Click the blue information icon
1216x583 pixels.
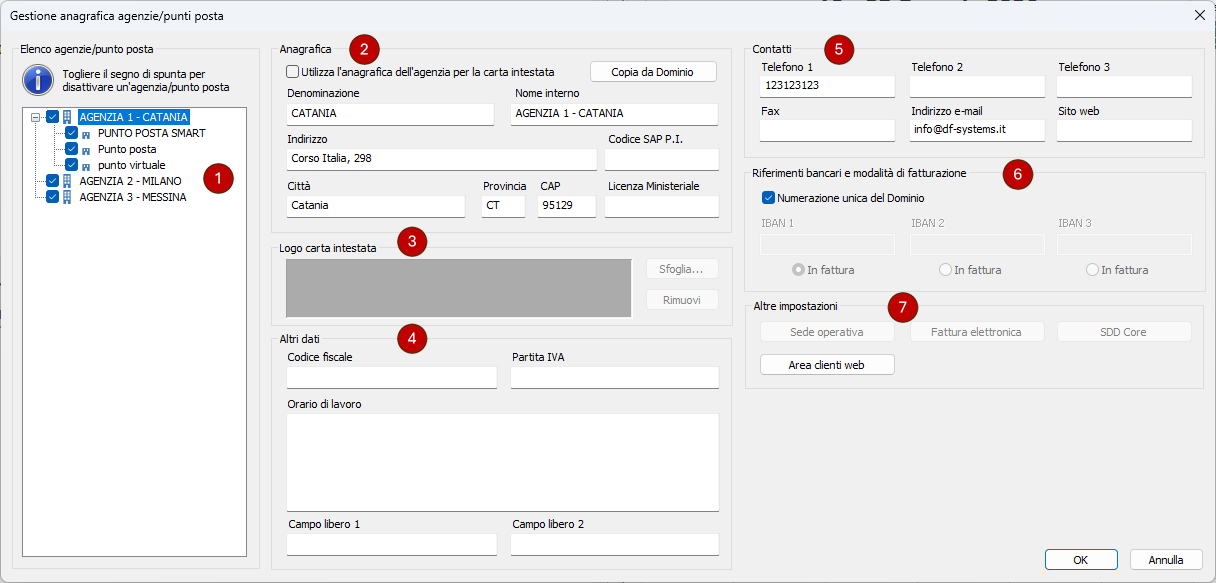(x=38, y=80)
